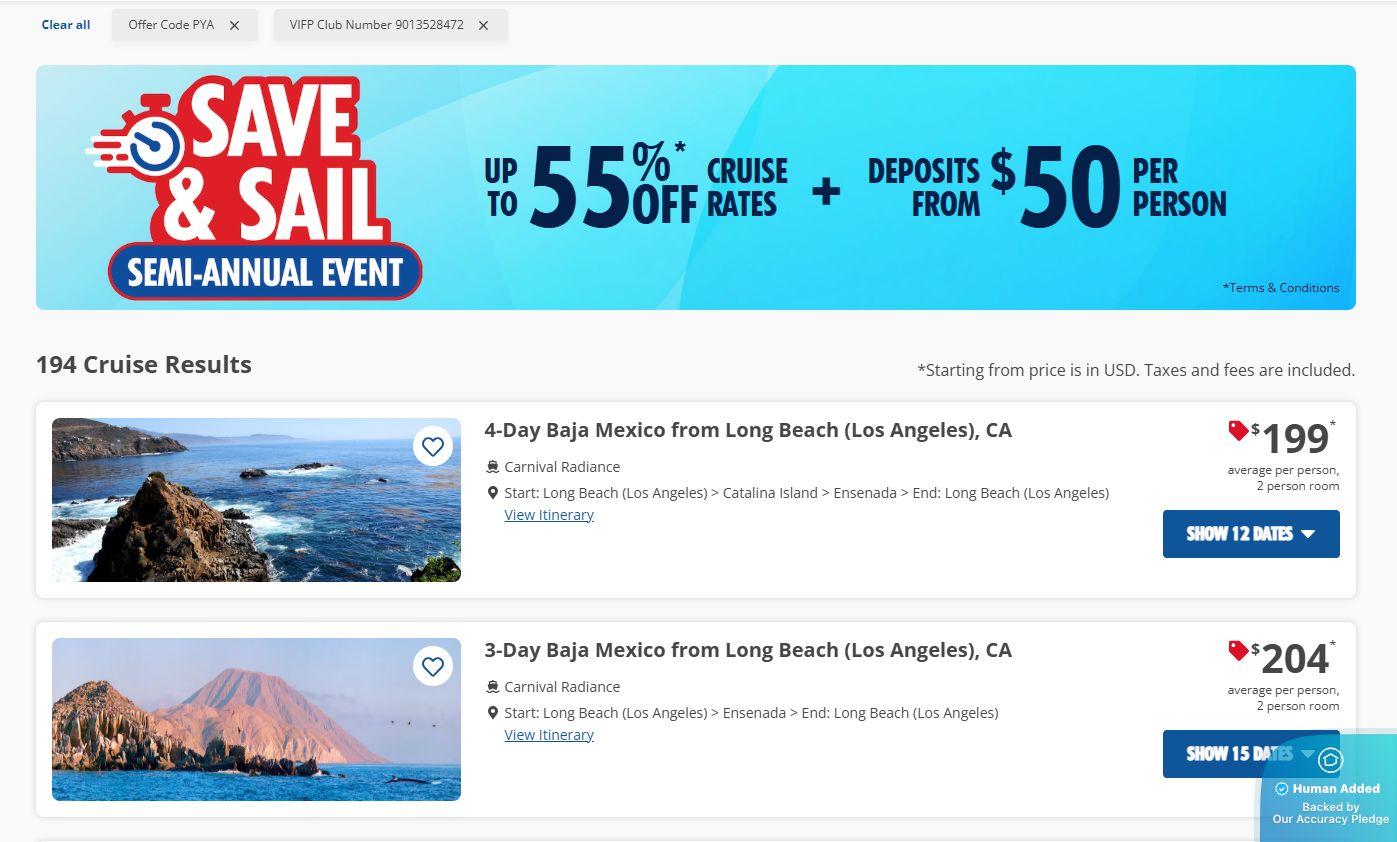Open the Terms & Conditions link
This screenshot has height=842, width=1397.
(x=1282, y=287)
